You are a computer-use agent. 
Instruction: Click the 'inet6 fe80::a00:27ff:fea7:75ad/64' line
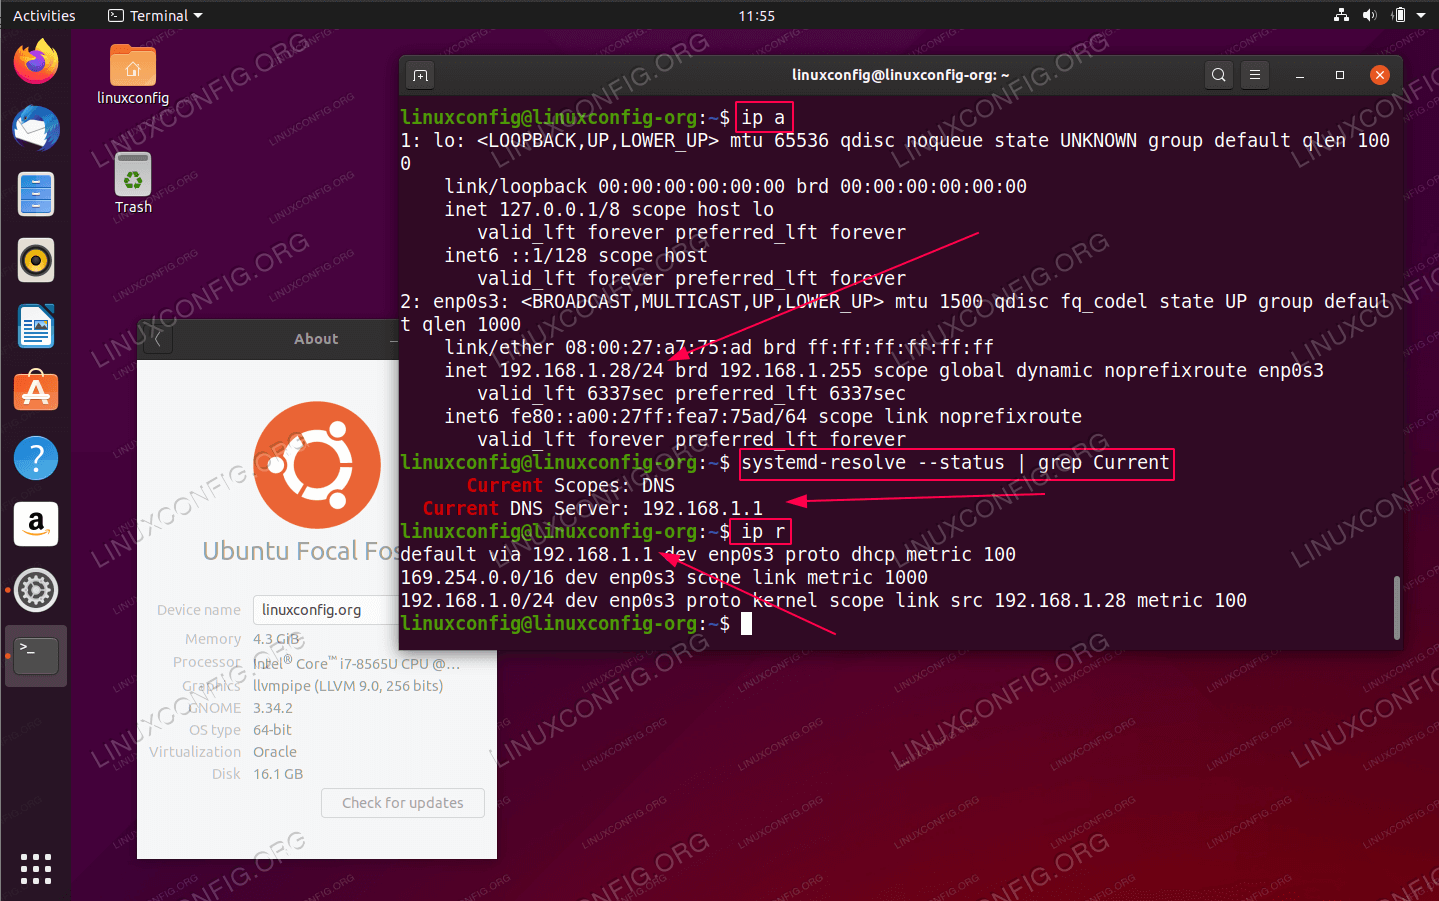(763, 416)
